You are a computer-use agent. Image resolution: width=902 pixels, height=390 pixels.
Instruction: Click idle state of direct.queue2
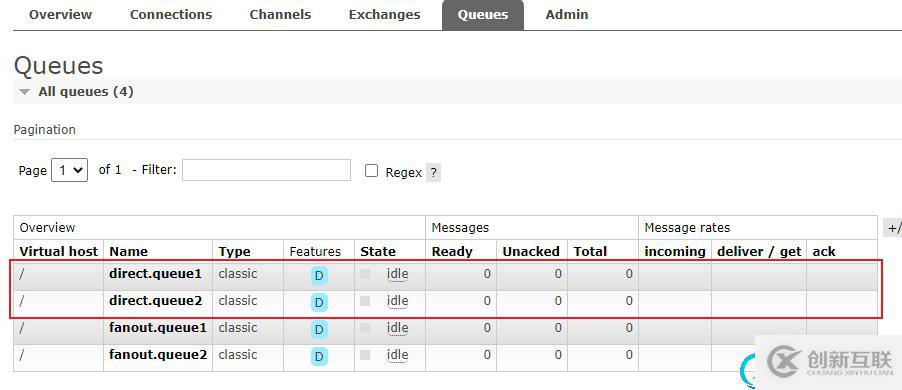click(398, 301)
